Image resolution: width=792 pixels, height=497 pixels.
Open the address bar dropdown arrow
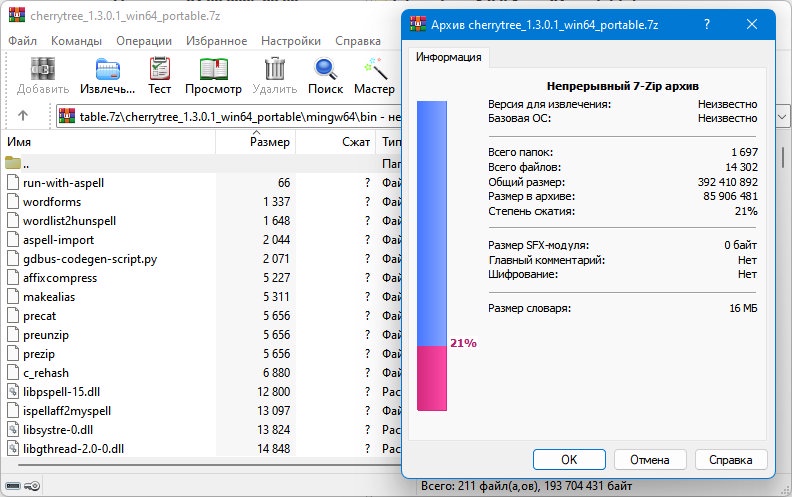pyautogui.click(x=782, y=117)
